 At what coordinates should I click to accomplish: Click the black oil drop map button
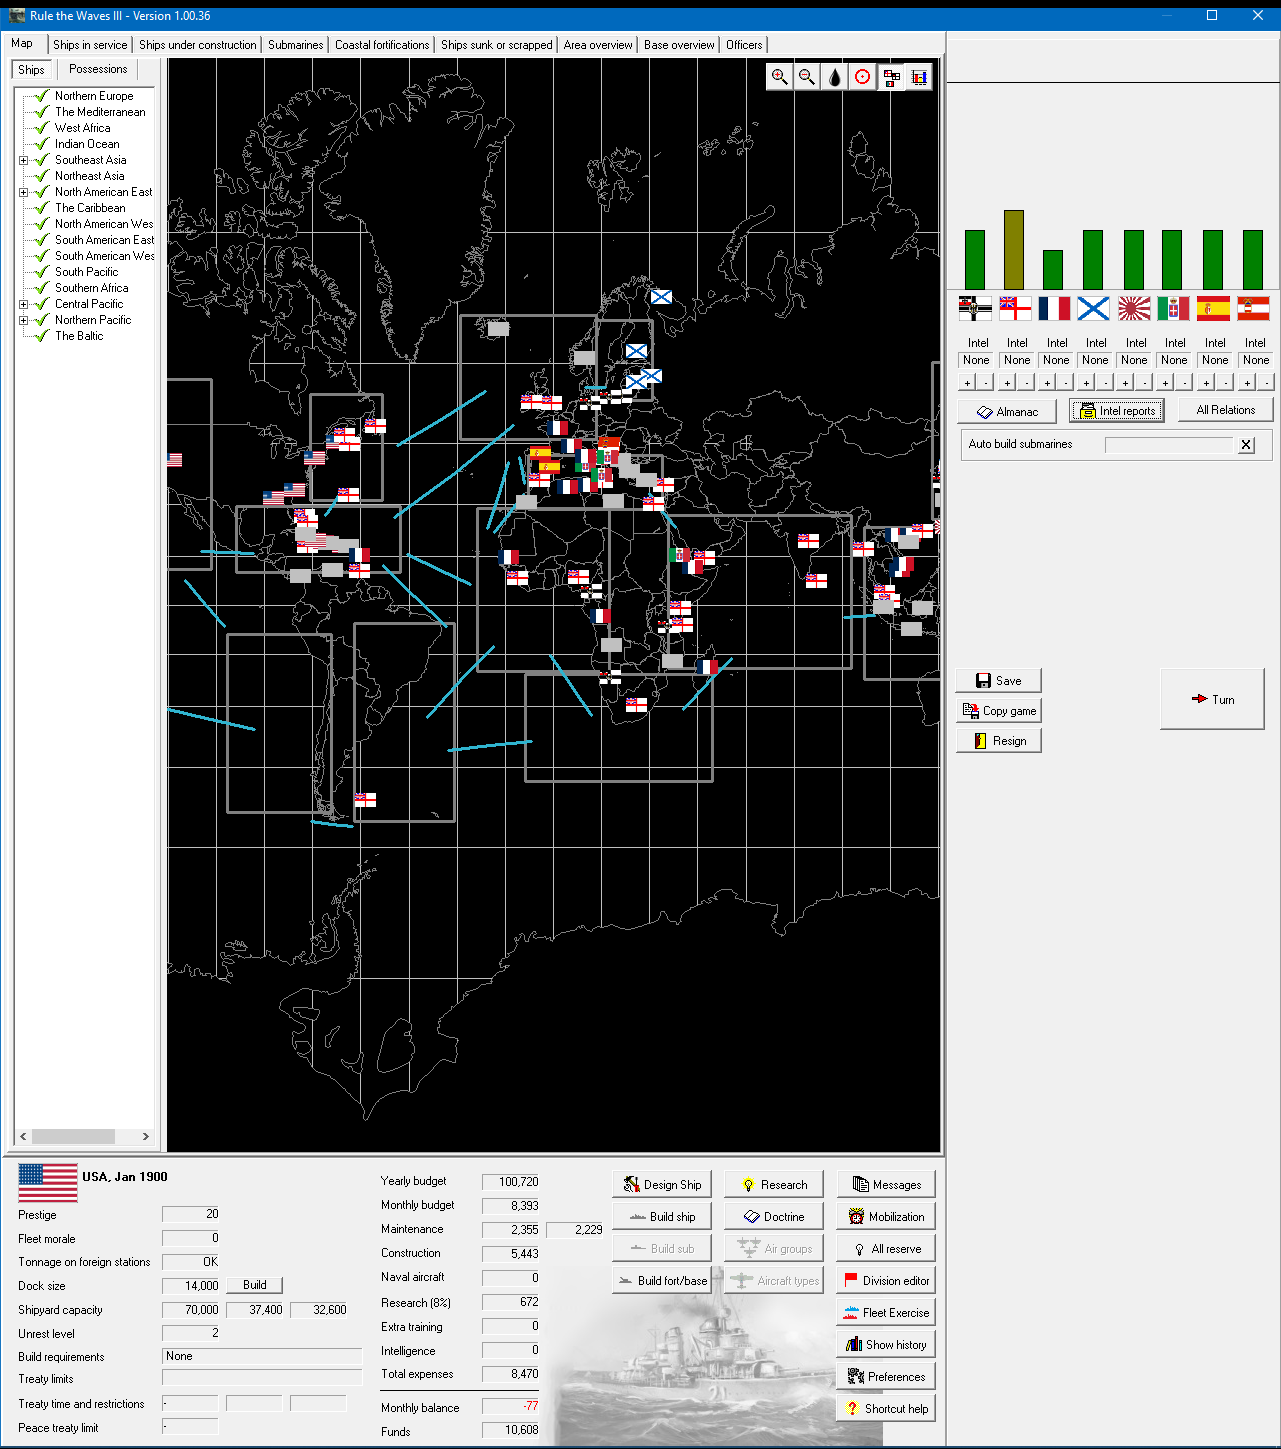835,77
